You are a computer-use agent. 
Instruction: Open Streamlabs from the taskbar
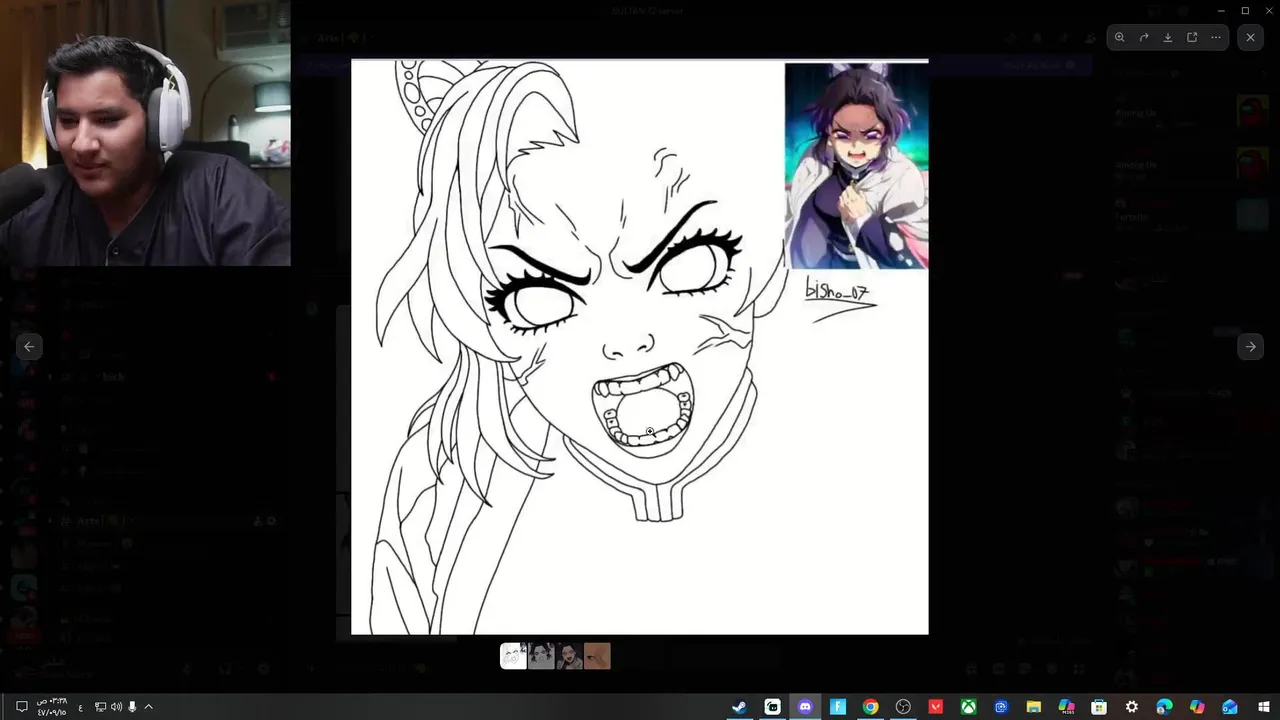772,707
